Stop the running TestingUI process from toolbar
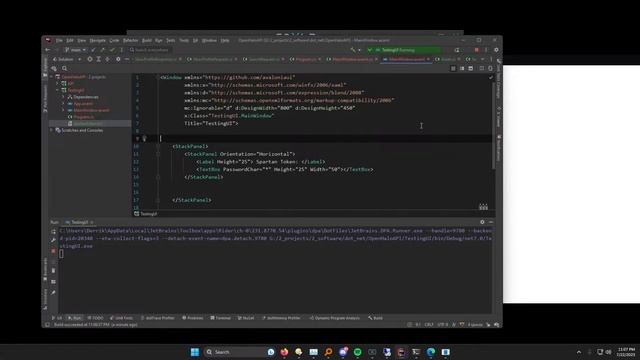The height and width of the screenshot is (360, 640). coord(476,50)
